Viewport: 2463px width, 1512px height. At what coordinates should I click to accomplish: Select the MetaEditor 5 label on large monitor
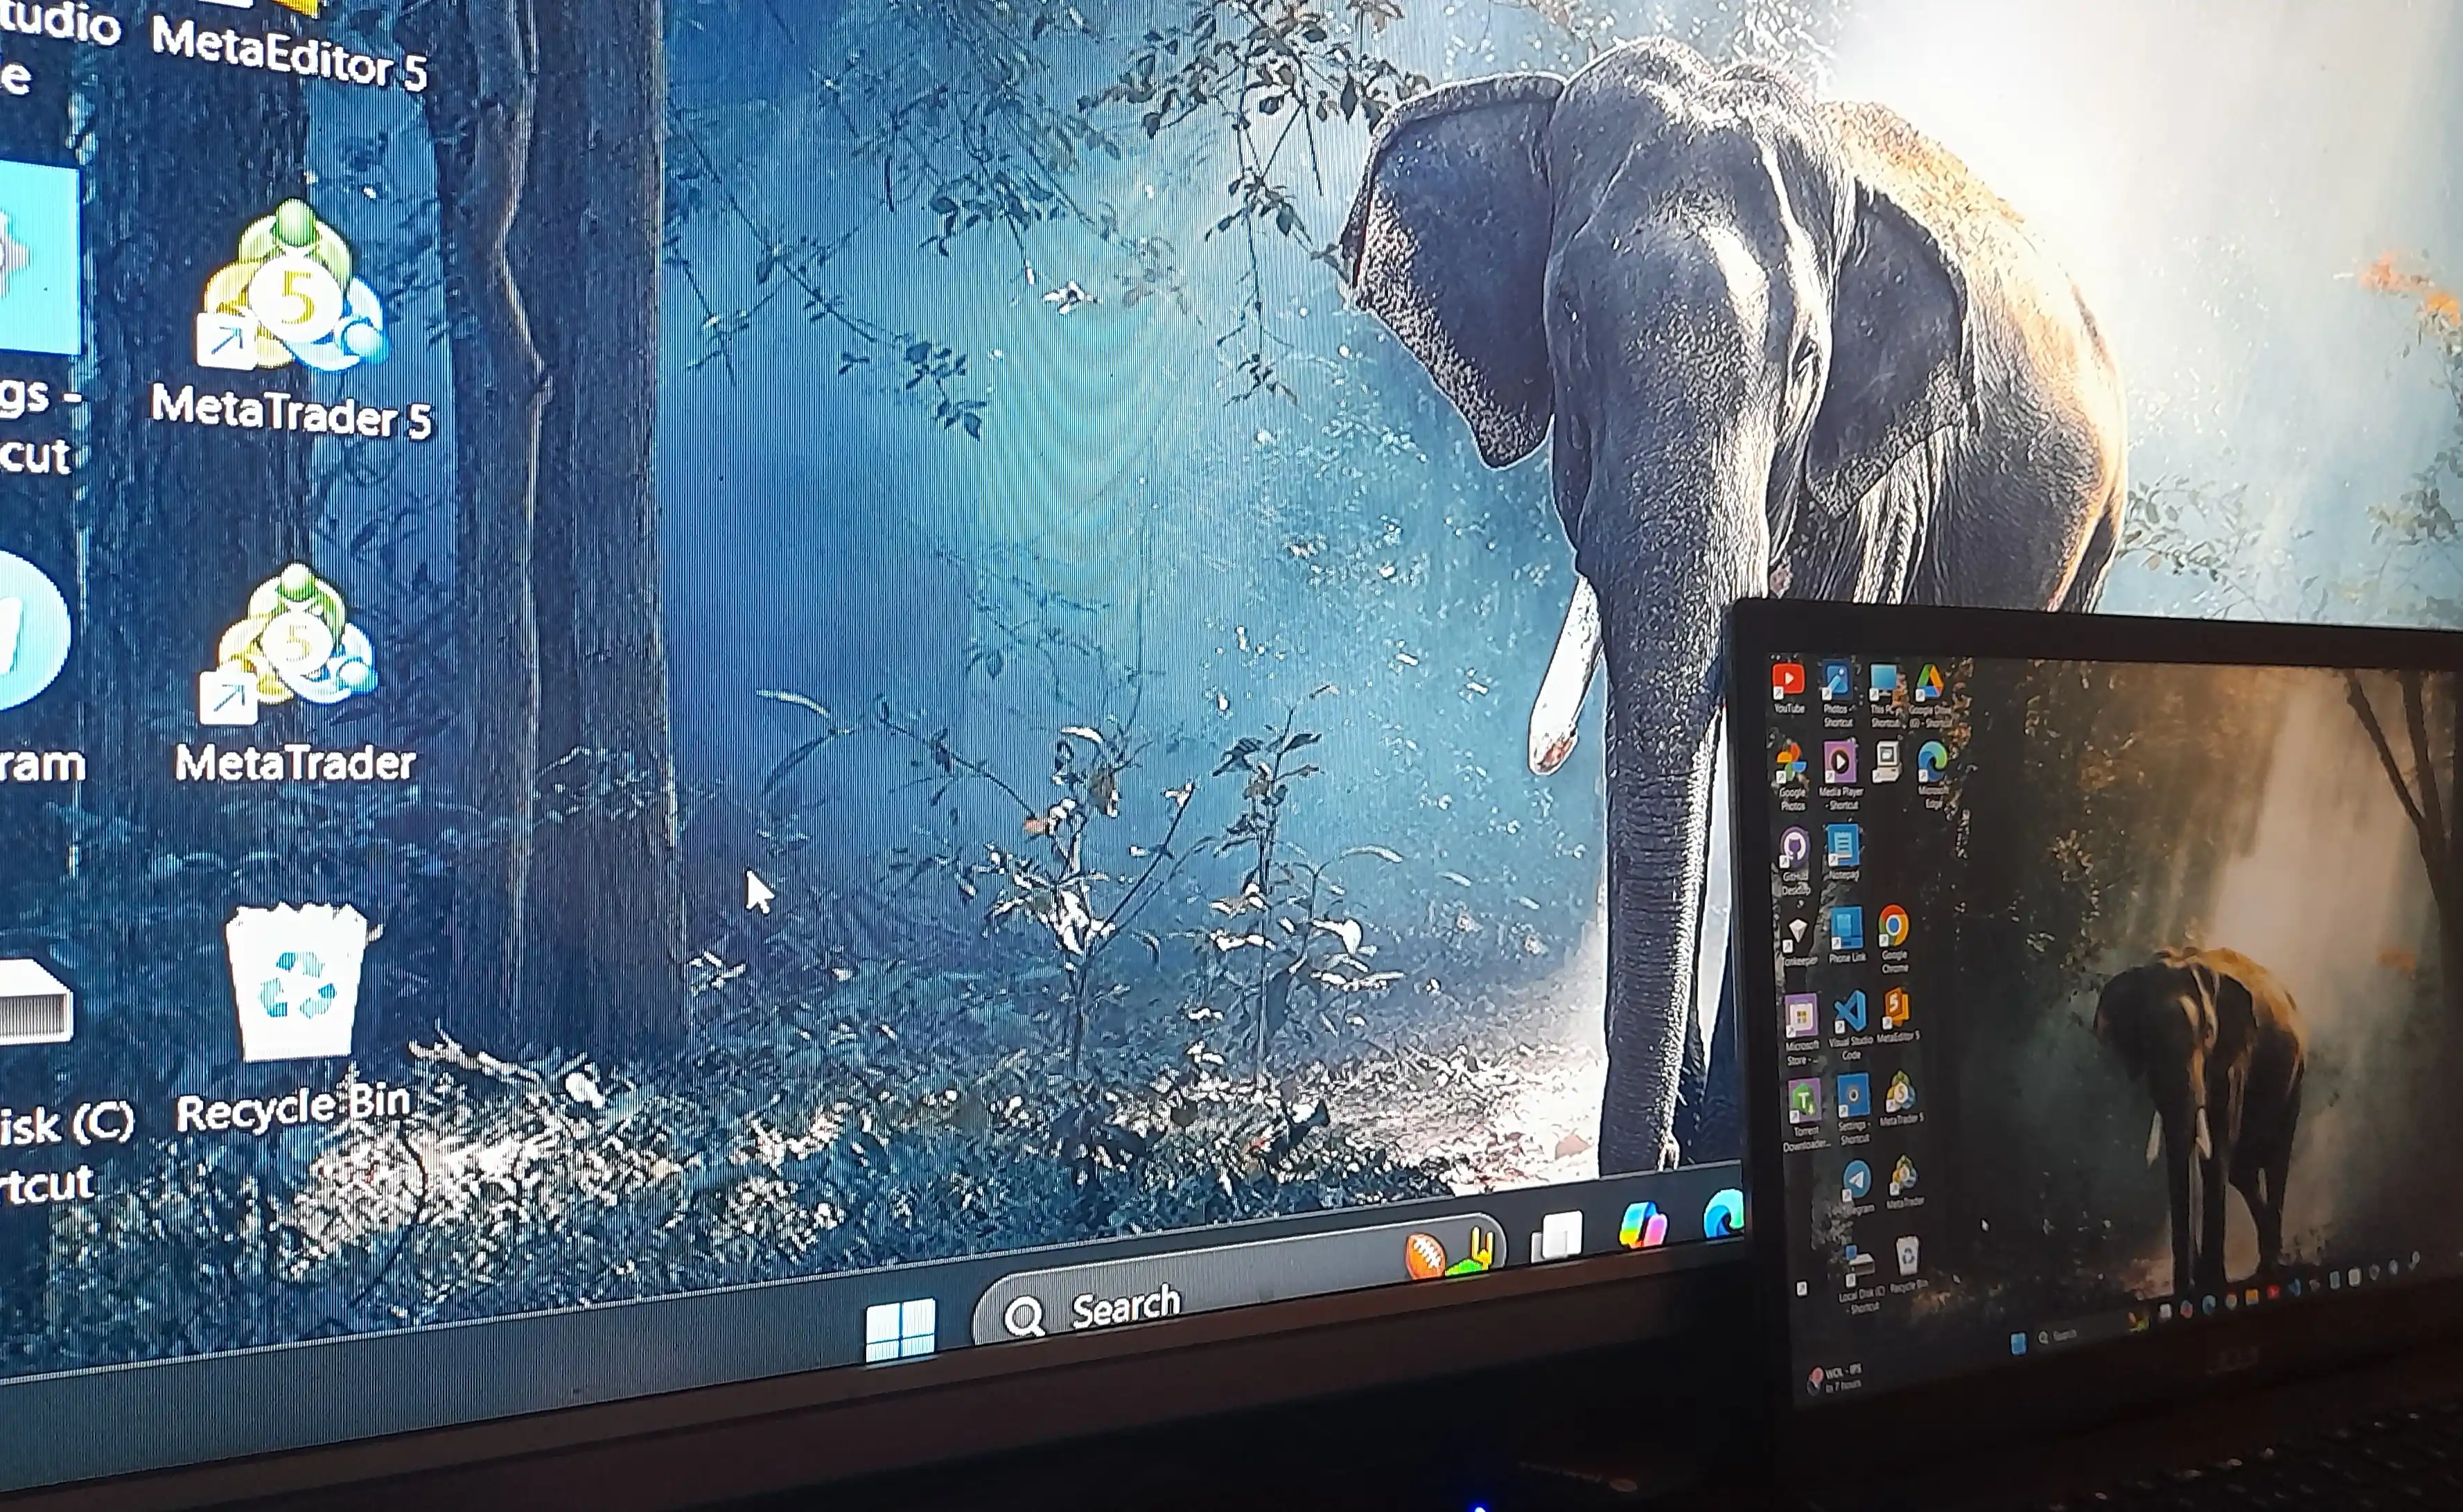288,55
